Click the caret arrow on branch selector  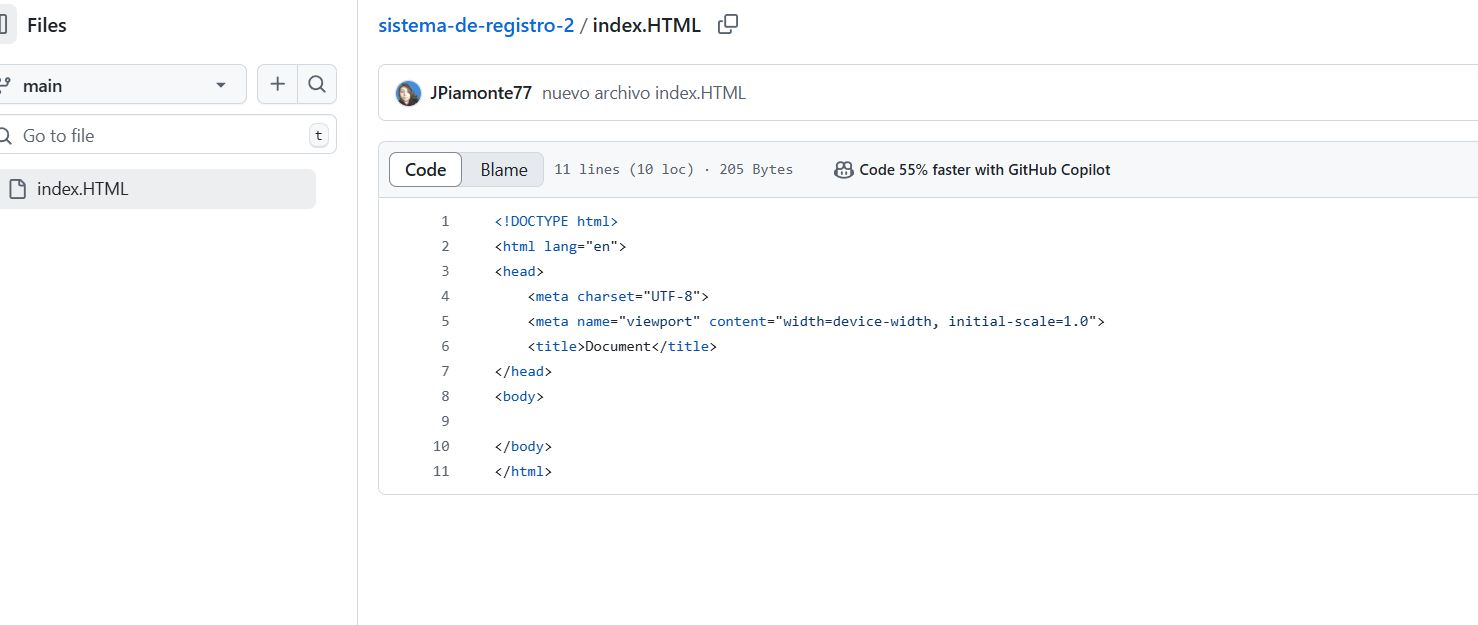click(x=221, y=86)
